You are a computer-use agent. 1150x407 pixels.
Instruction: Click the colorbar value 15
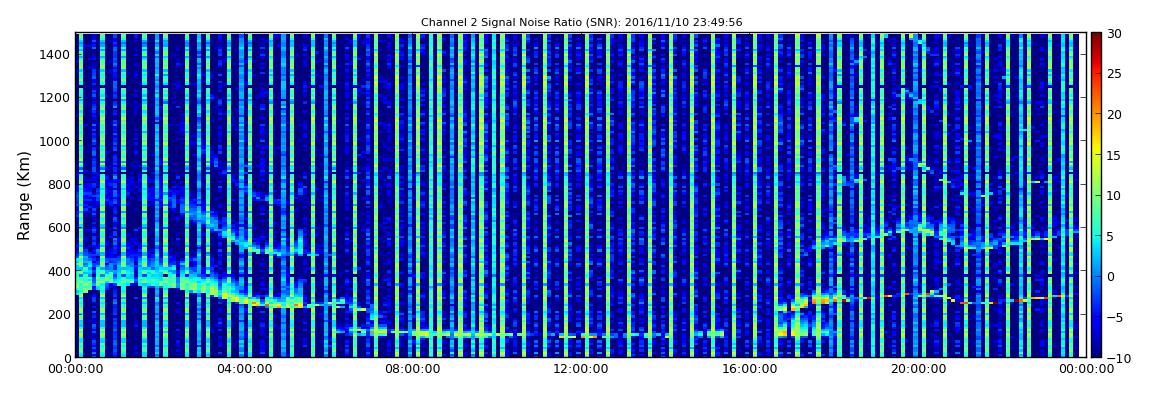tap(1114, 155)
